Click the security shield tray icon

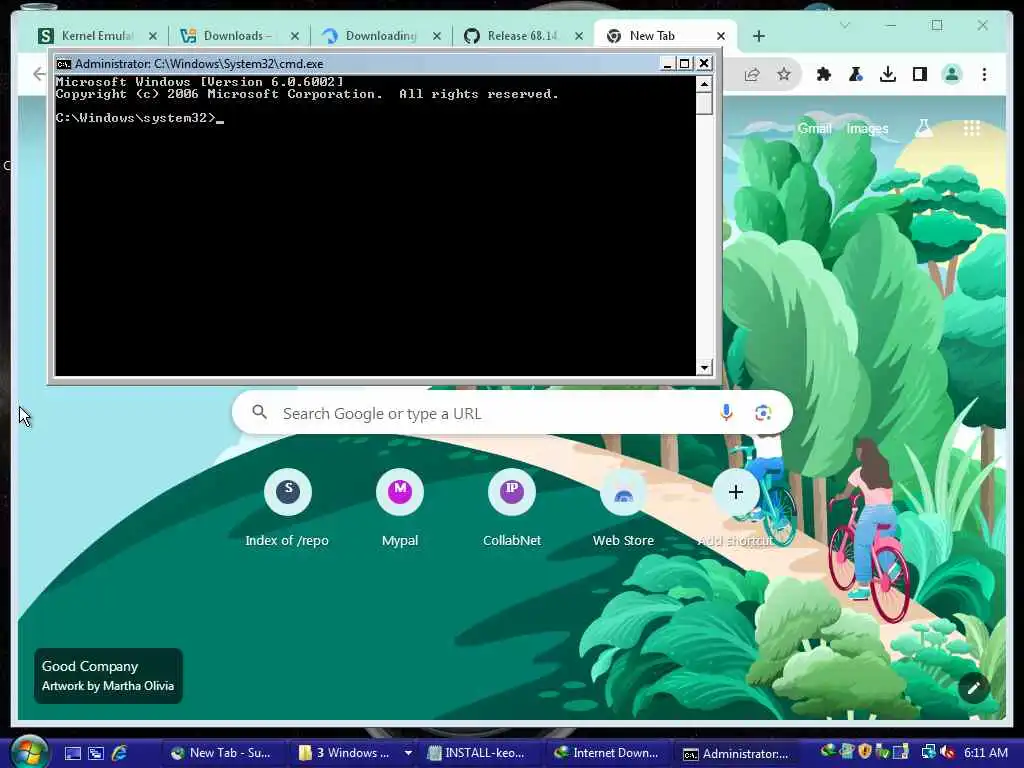[x=865, y=752]
